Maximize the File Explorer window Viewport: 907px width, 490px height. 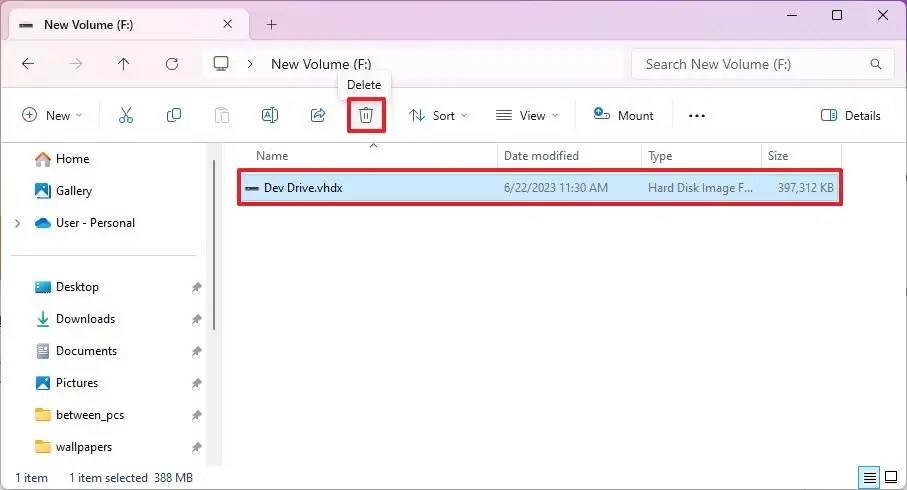[836, 15]
